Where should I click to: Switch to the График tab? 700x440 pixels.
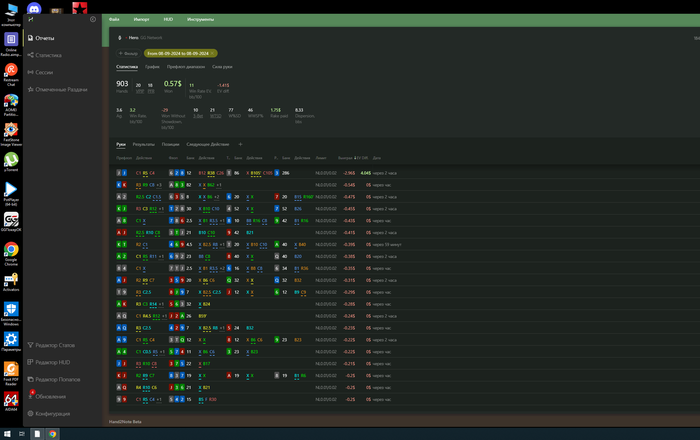coord(152,67)
